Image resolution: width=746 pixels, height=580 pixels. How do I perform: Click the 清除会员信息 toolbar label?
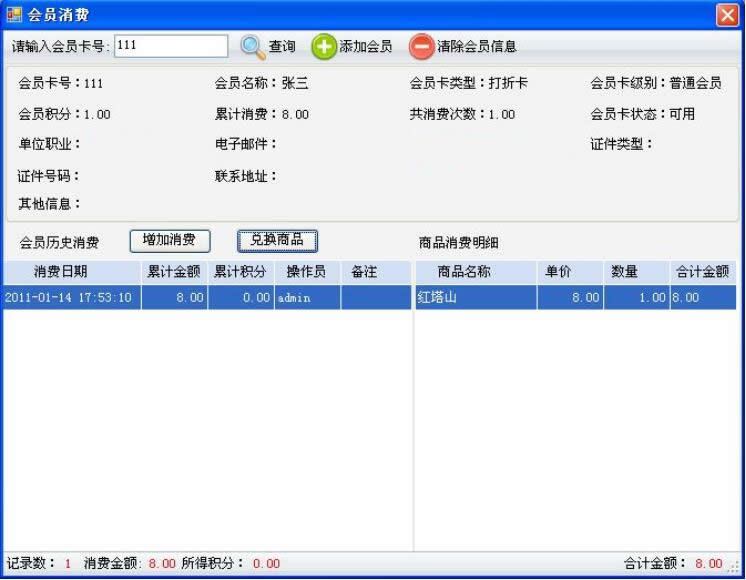[477, 46]
